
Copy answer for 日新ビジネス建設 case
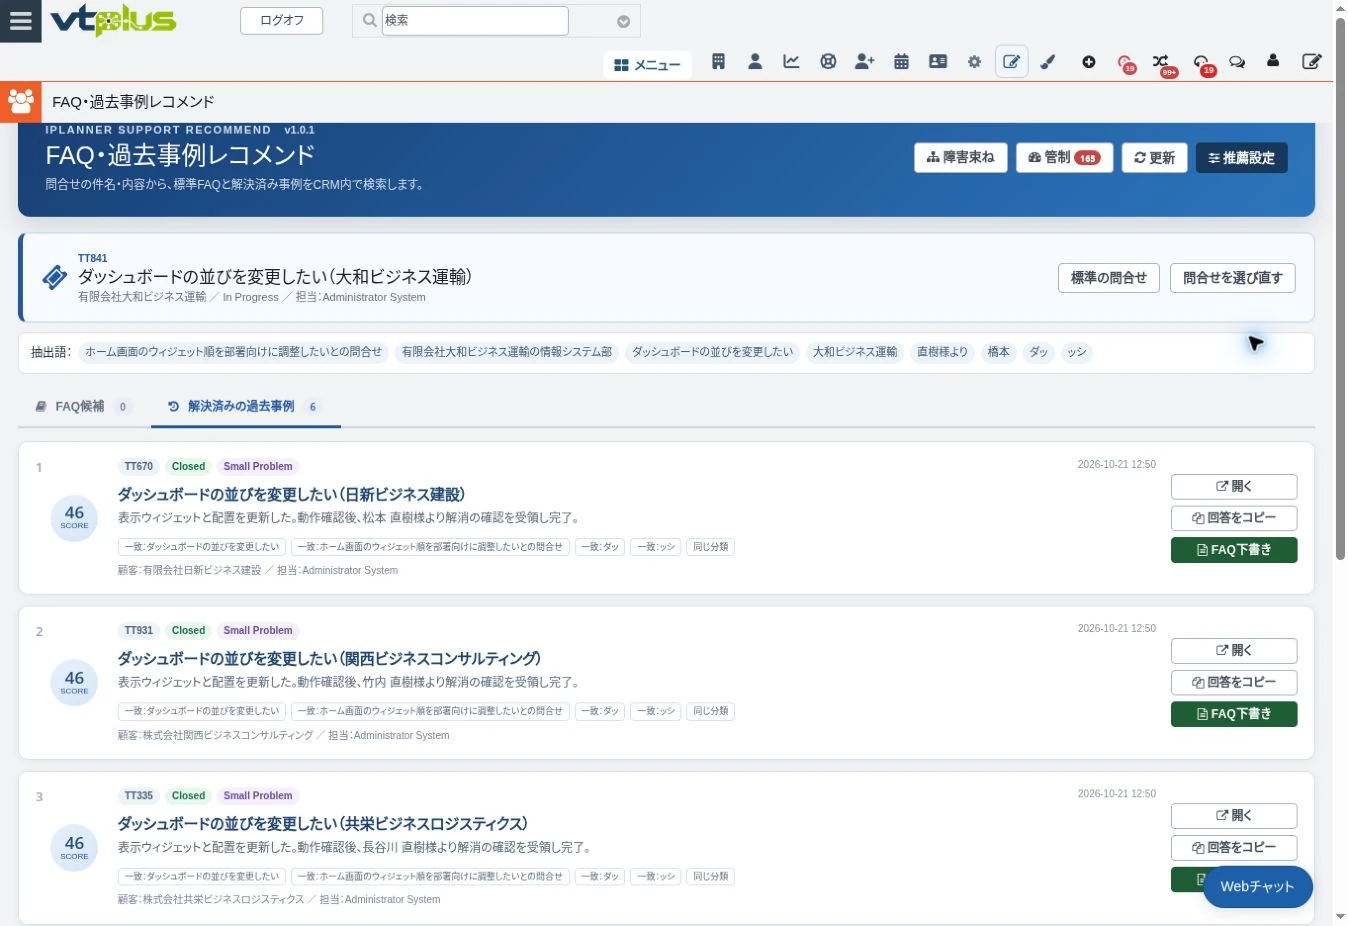pos(1234,518)
